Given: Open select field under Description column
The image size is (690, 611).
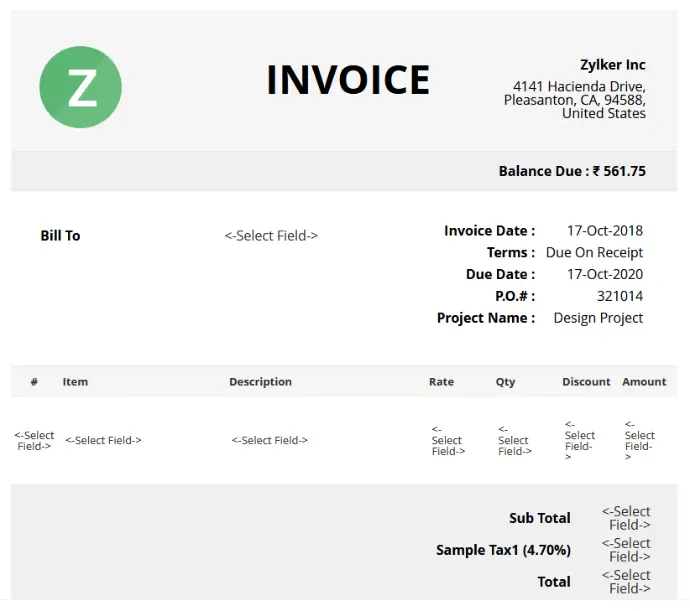Looking at the screenshot, I should click(270, 441).
